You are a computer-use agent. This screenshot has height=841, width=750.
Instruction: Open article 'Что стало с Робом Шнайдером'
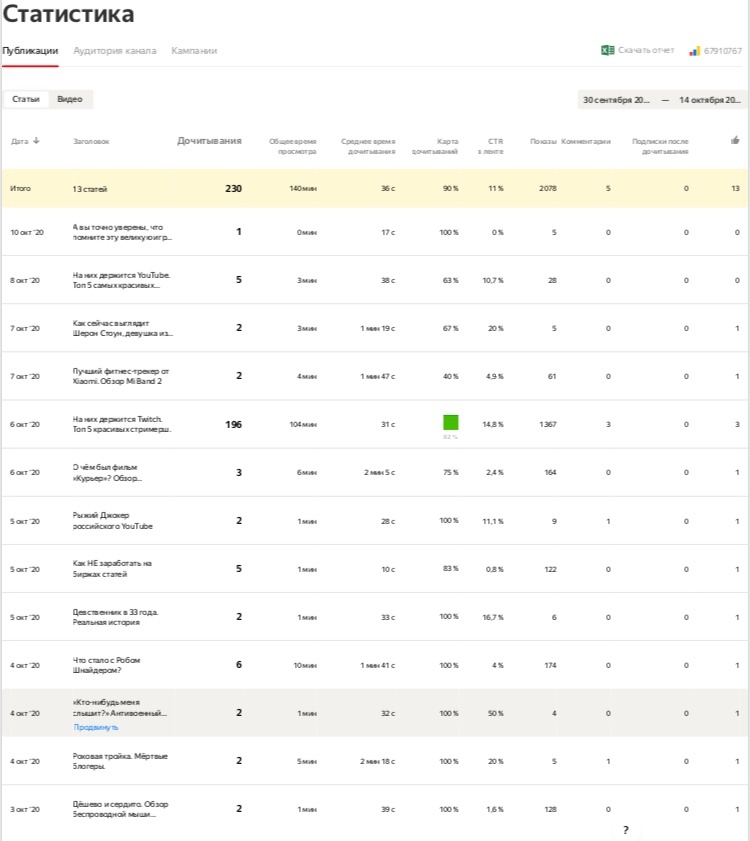[x=106, y=665]
